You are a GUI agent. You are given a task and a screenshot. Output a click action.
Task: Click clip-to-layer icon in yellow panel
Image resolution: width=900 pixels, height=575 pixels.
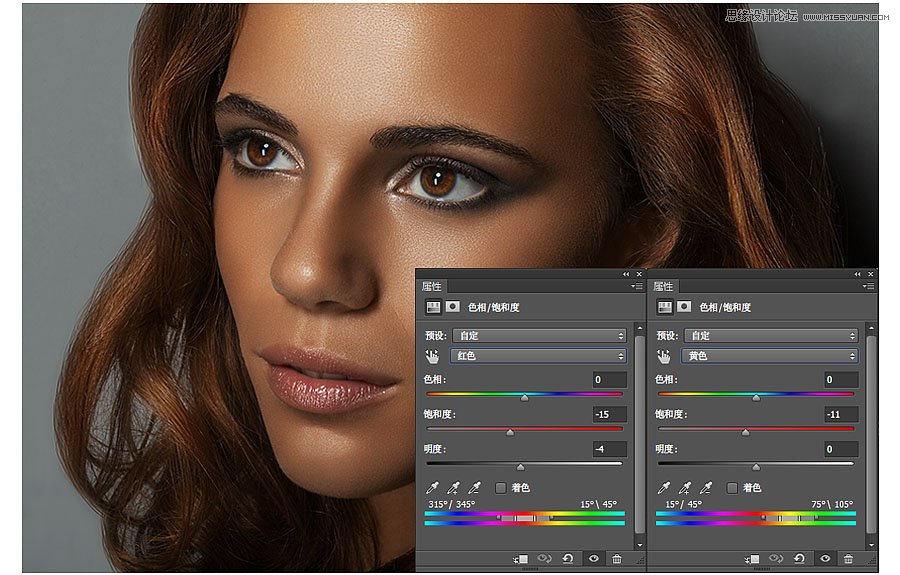pos(752,558)
